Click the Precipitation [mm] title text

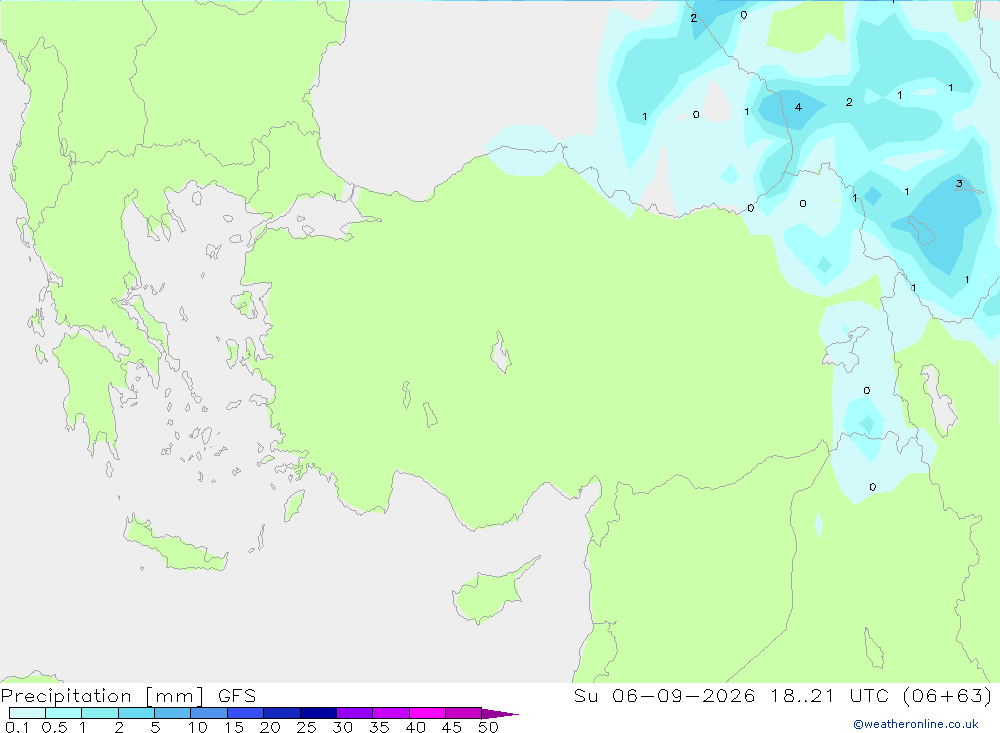coord(103,695)
